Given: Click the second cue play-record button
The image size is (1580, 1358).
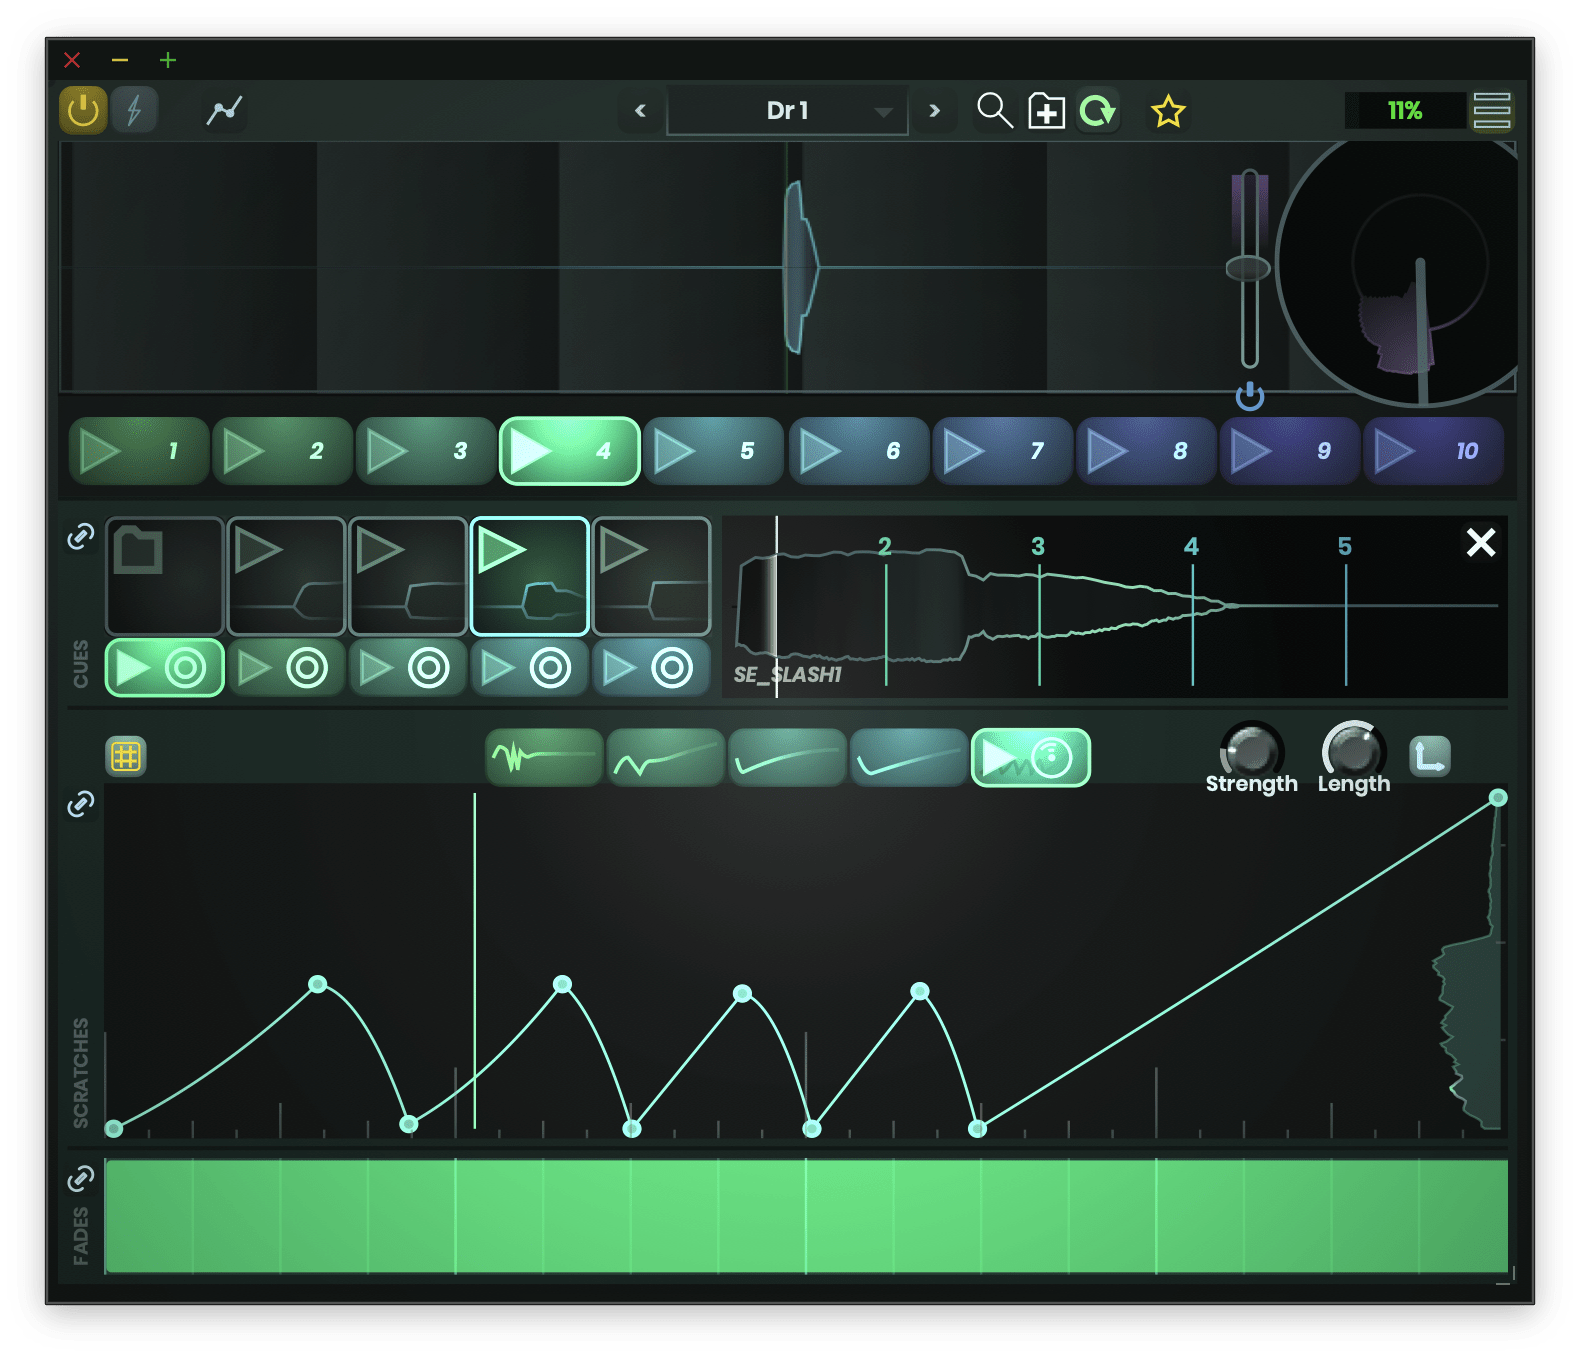Looking at the screenshot, I should [287, 668].
